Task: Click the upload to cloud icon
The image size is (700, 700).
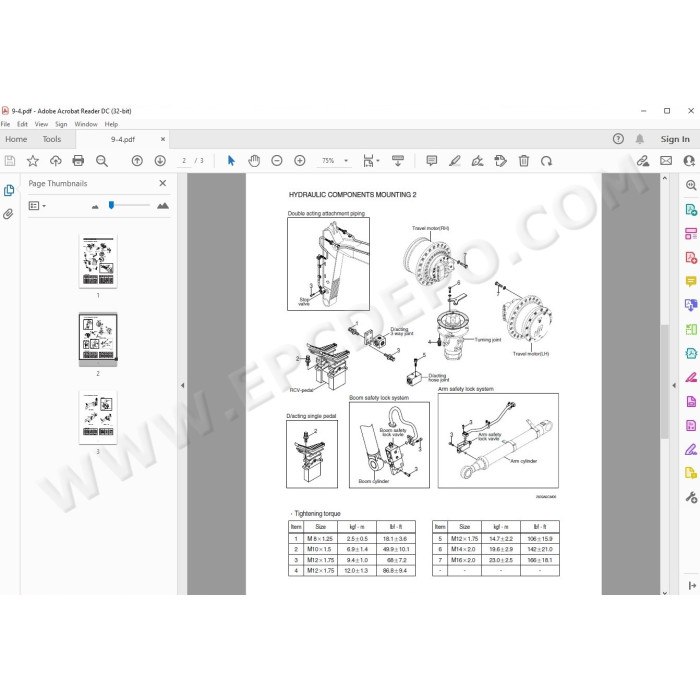Action: (x=55, y=161)
